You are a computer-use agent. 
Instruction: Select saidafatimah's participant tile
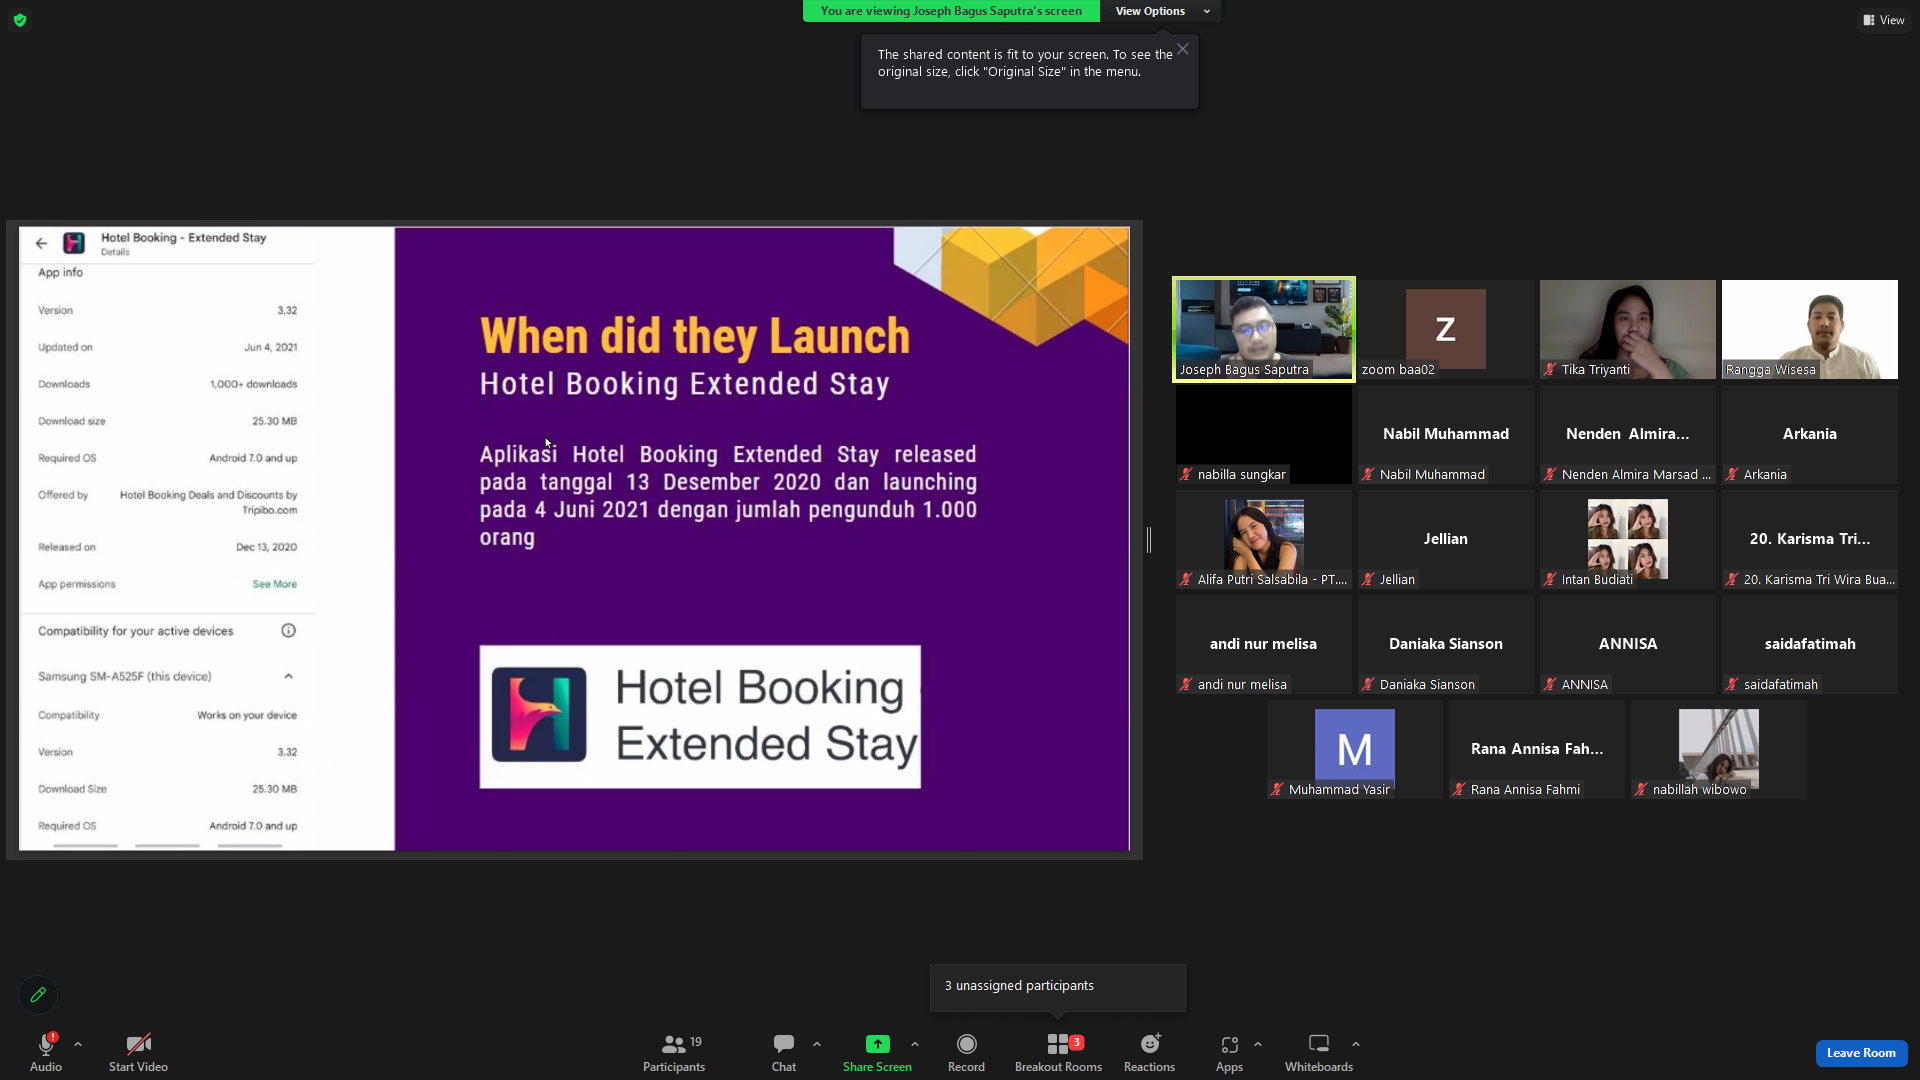[1810, 644]
